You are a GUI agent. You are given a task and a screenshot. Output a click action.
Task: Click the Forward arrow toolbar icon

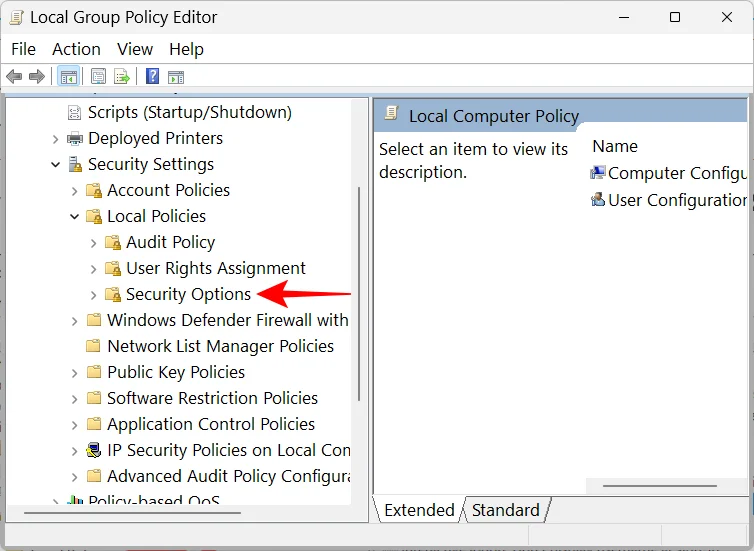[37, 76]
